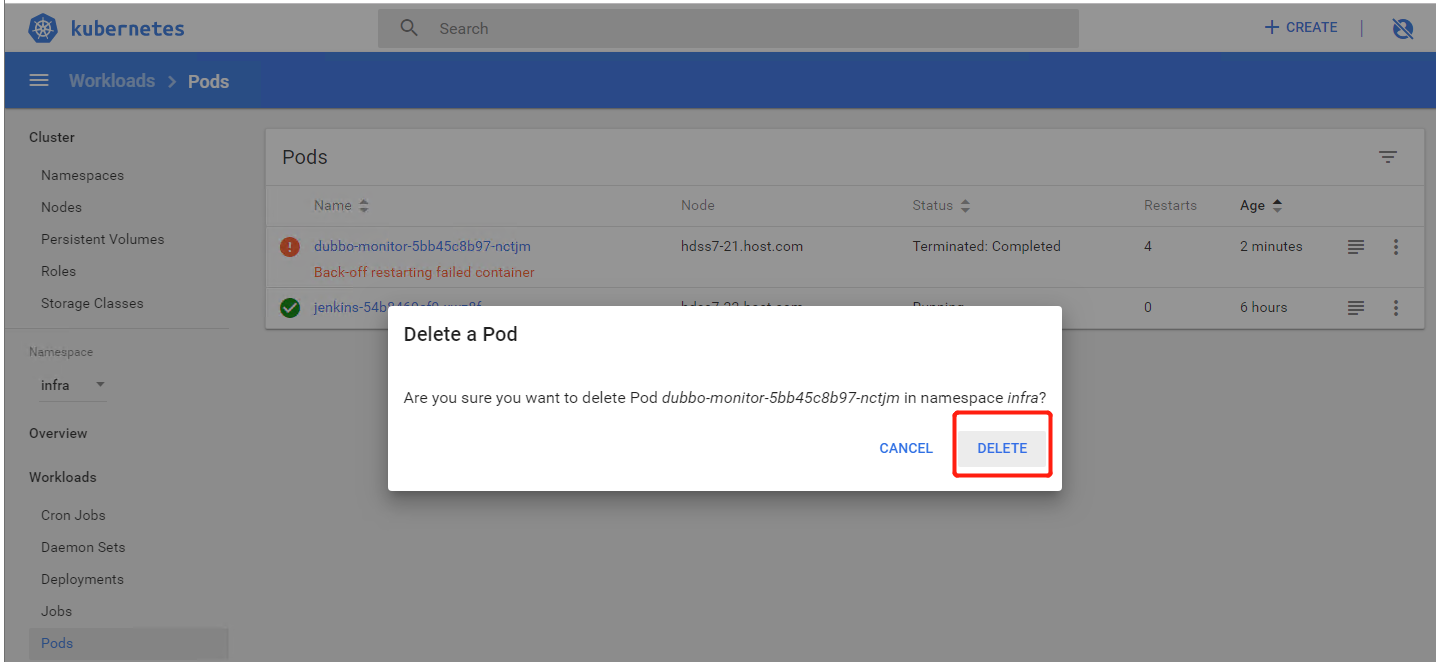1436x662 pixels.
Task: Select Namespaces in Cluster section
Action: [x=82, y=175]
